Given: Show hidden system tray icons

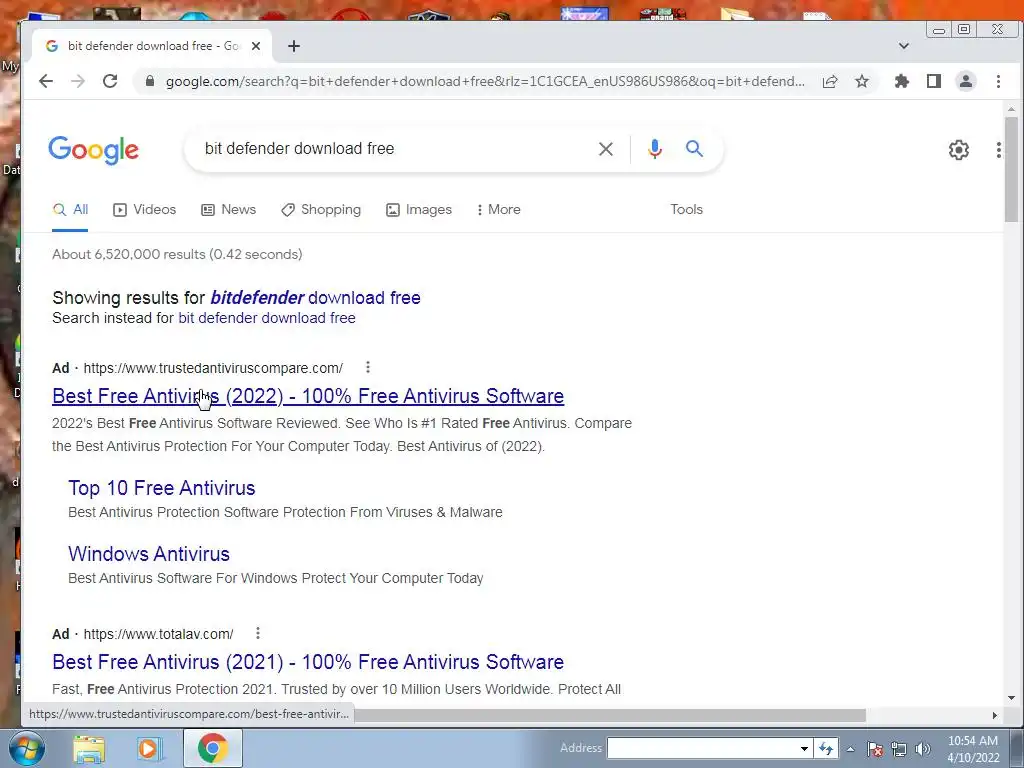Looking at the screenshot, I should (x=850, y=749).
